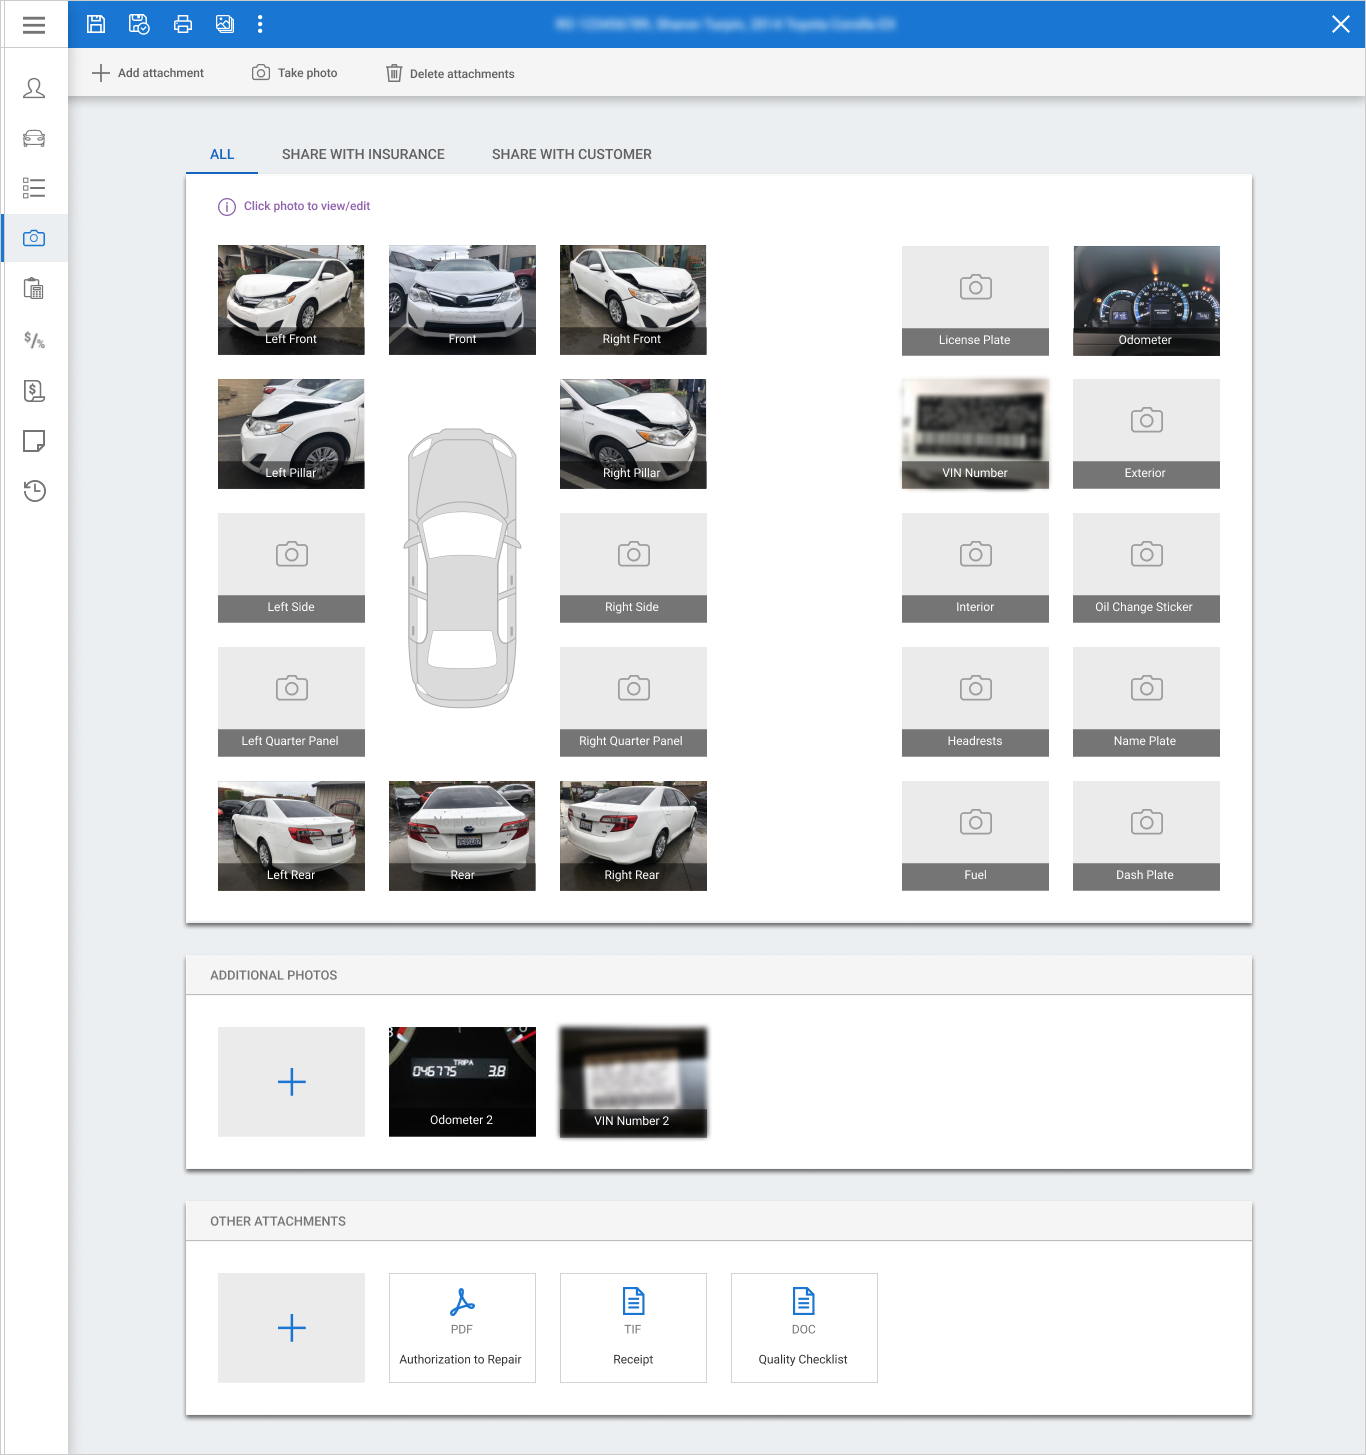This screenshot has width=1366, height=1455.
Task: Open the Right Pillar photo
Action: 633,434
